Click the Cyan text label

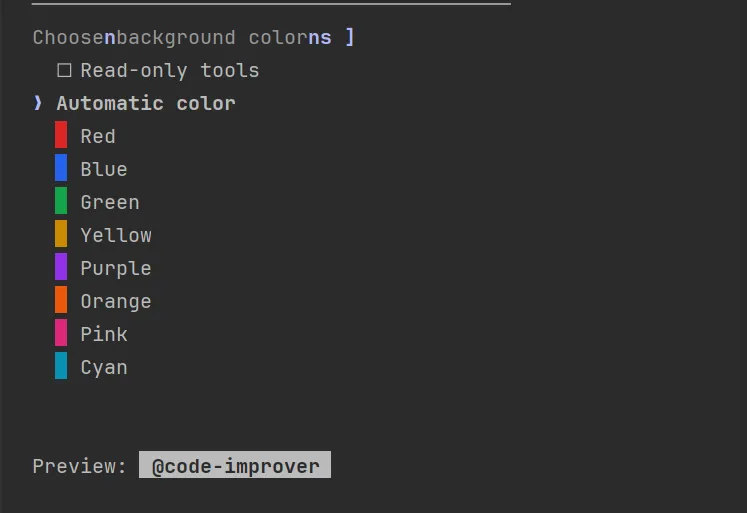104,367
